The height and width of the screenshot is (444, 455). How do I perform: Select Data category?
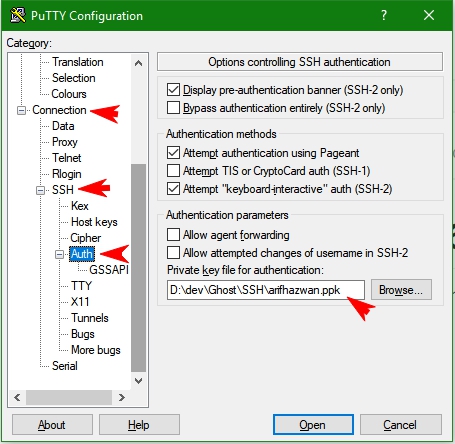[63, 126]
